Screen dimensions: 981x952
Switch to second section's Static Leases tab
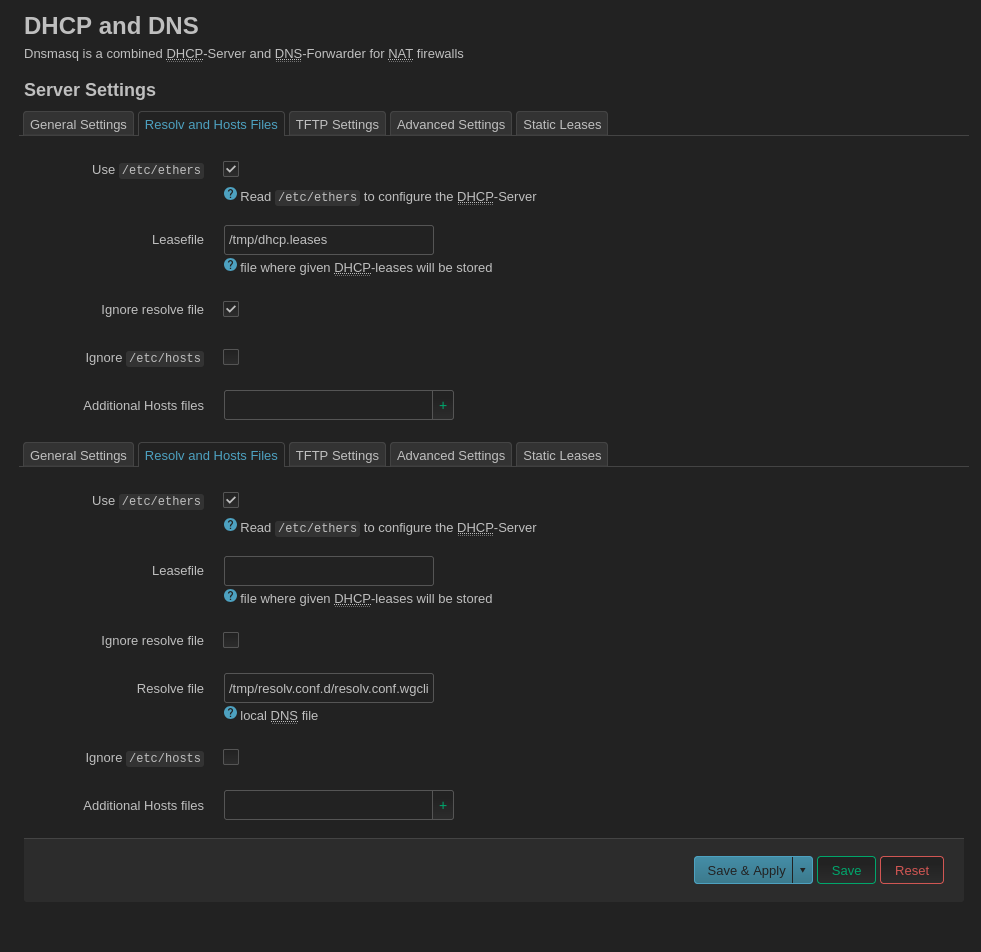click(562, 455)
